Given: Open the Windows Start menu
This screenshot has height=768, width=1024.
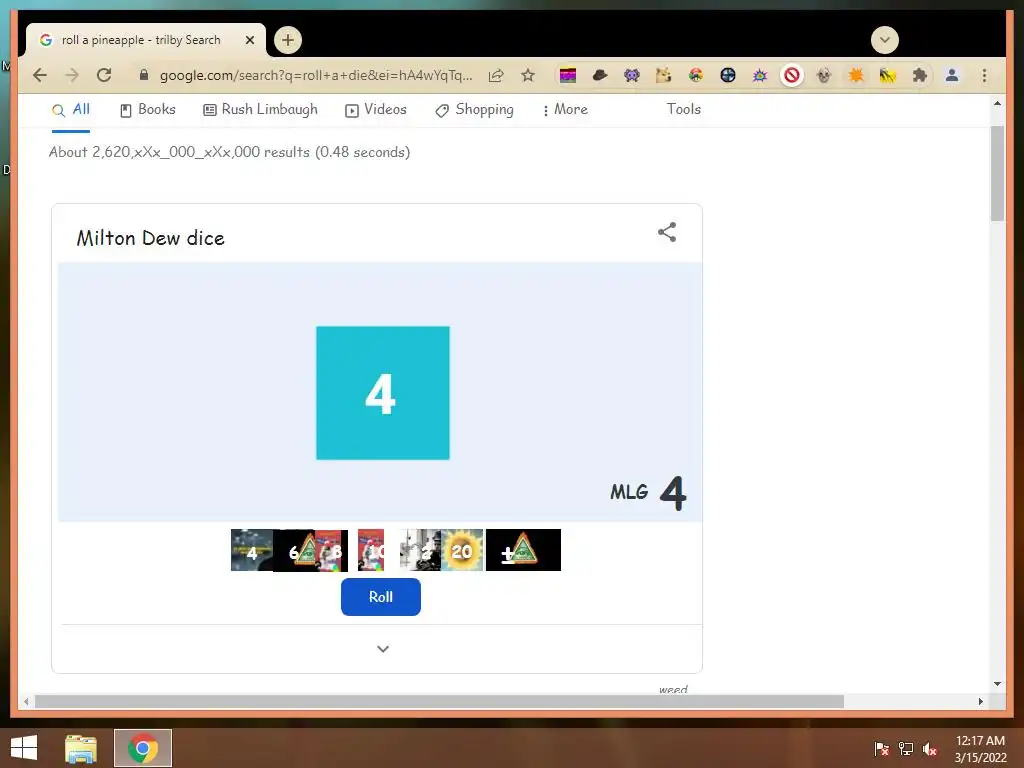Looking at the screenshot, I should coord(24,748).
